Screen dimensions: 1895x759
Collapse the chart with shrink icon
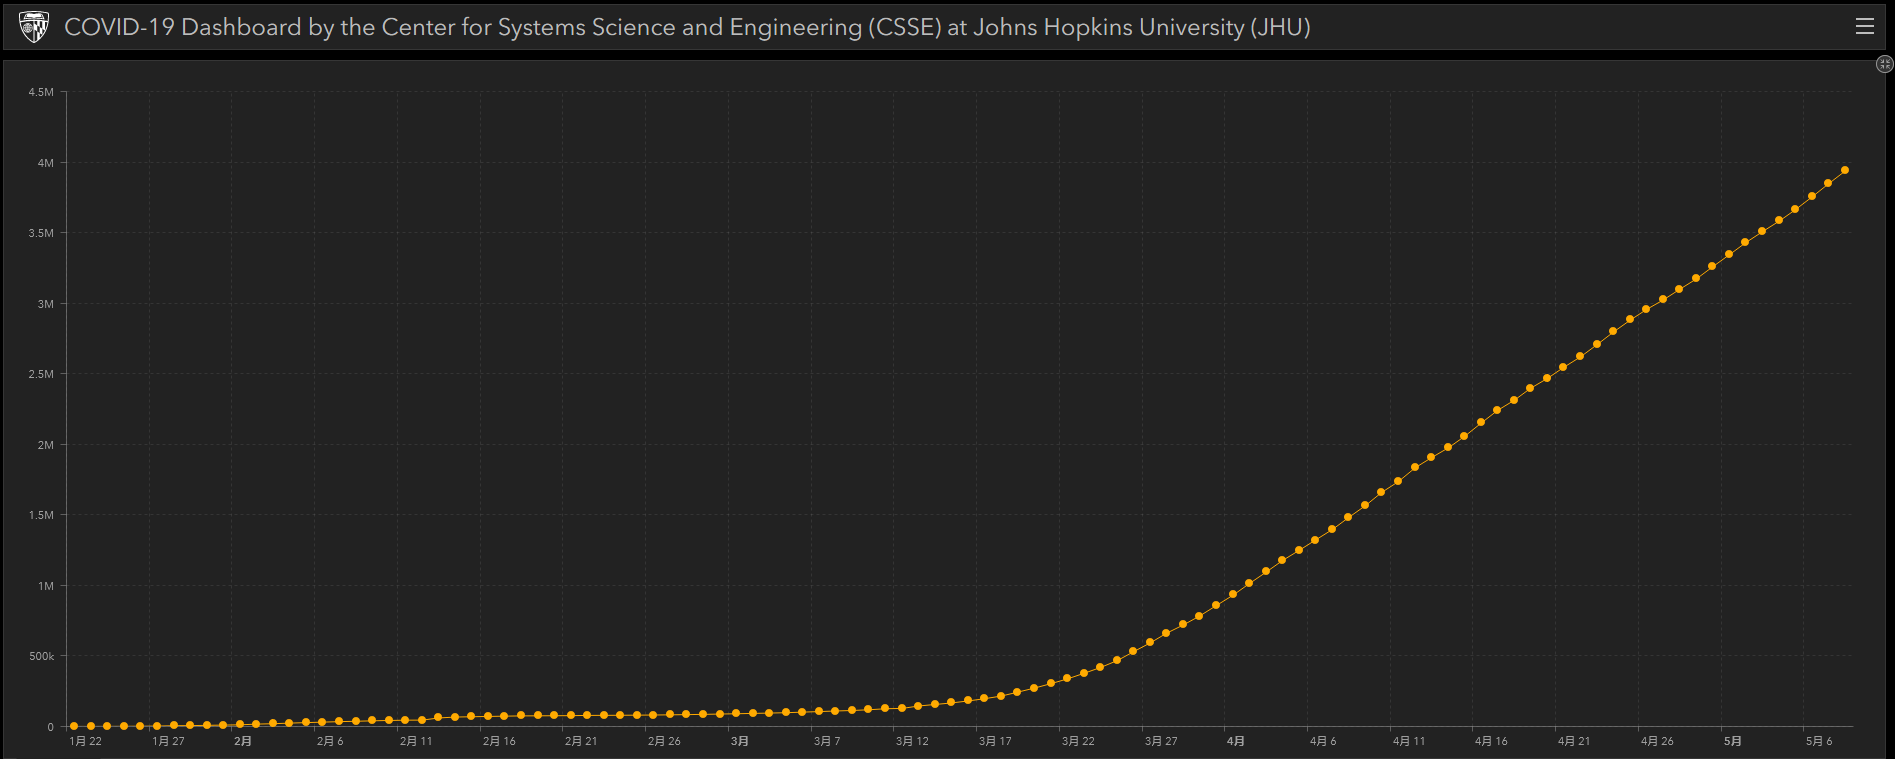(1884, 64)
